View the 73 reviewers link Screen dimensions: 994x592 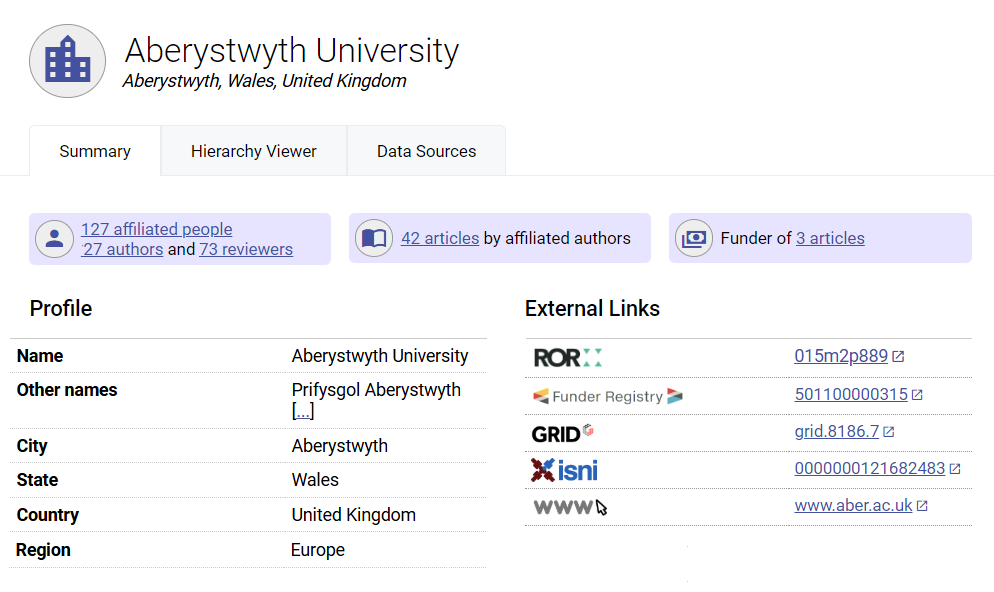click(x=246, y=249)
